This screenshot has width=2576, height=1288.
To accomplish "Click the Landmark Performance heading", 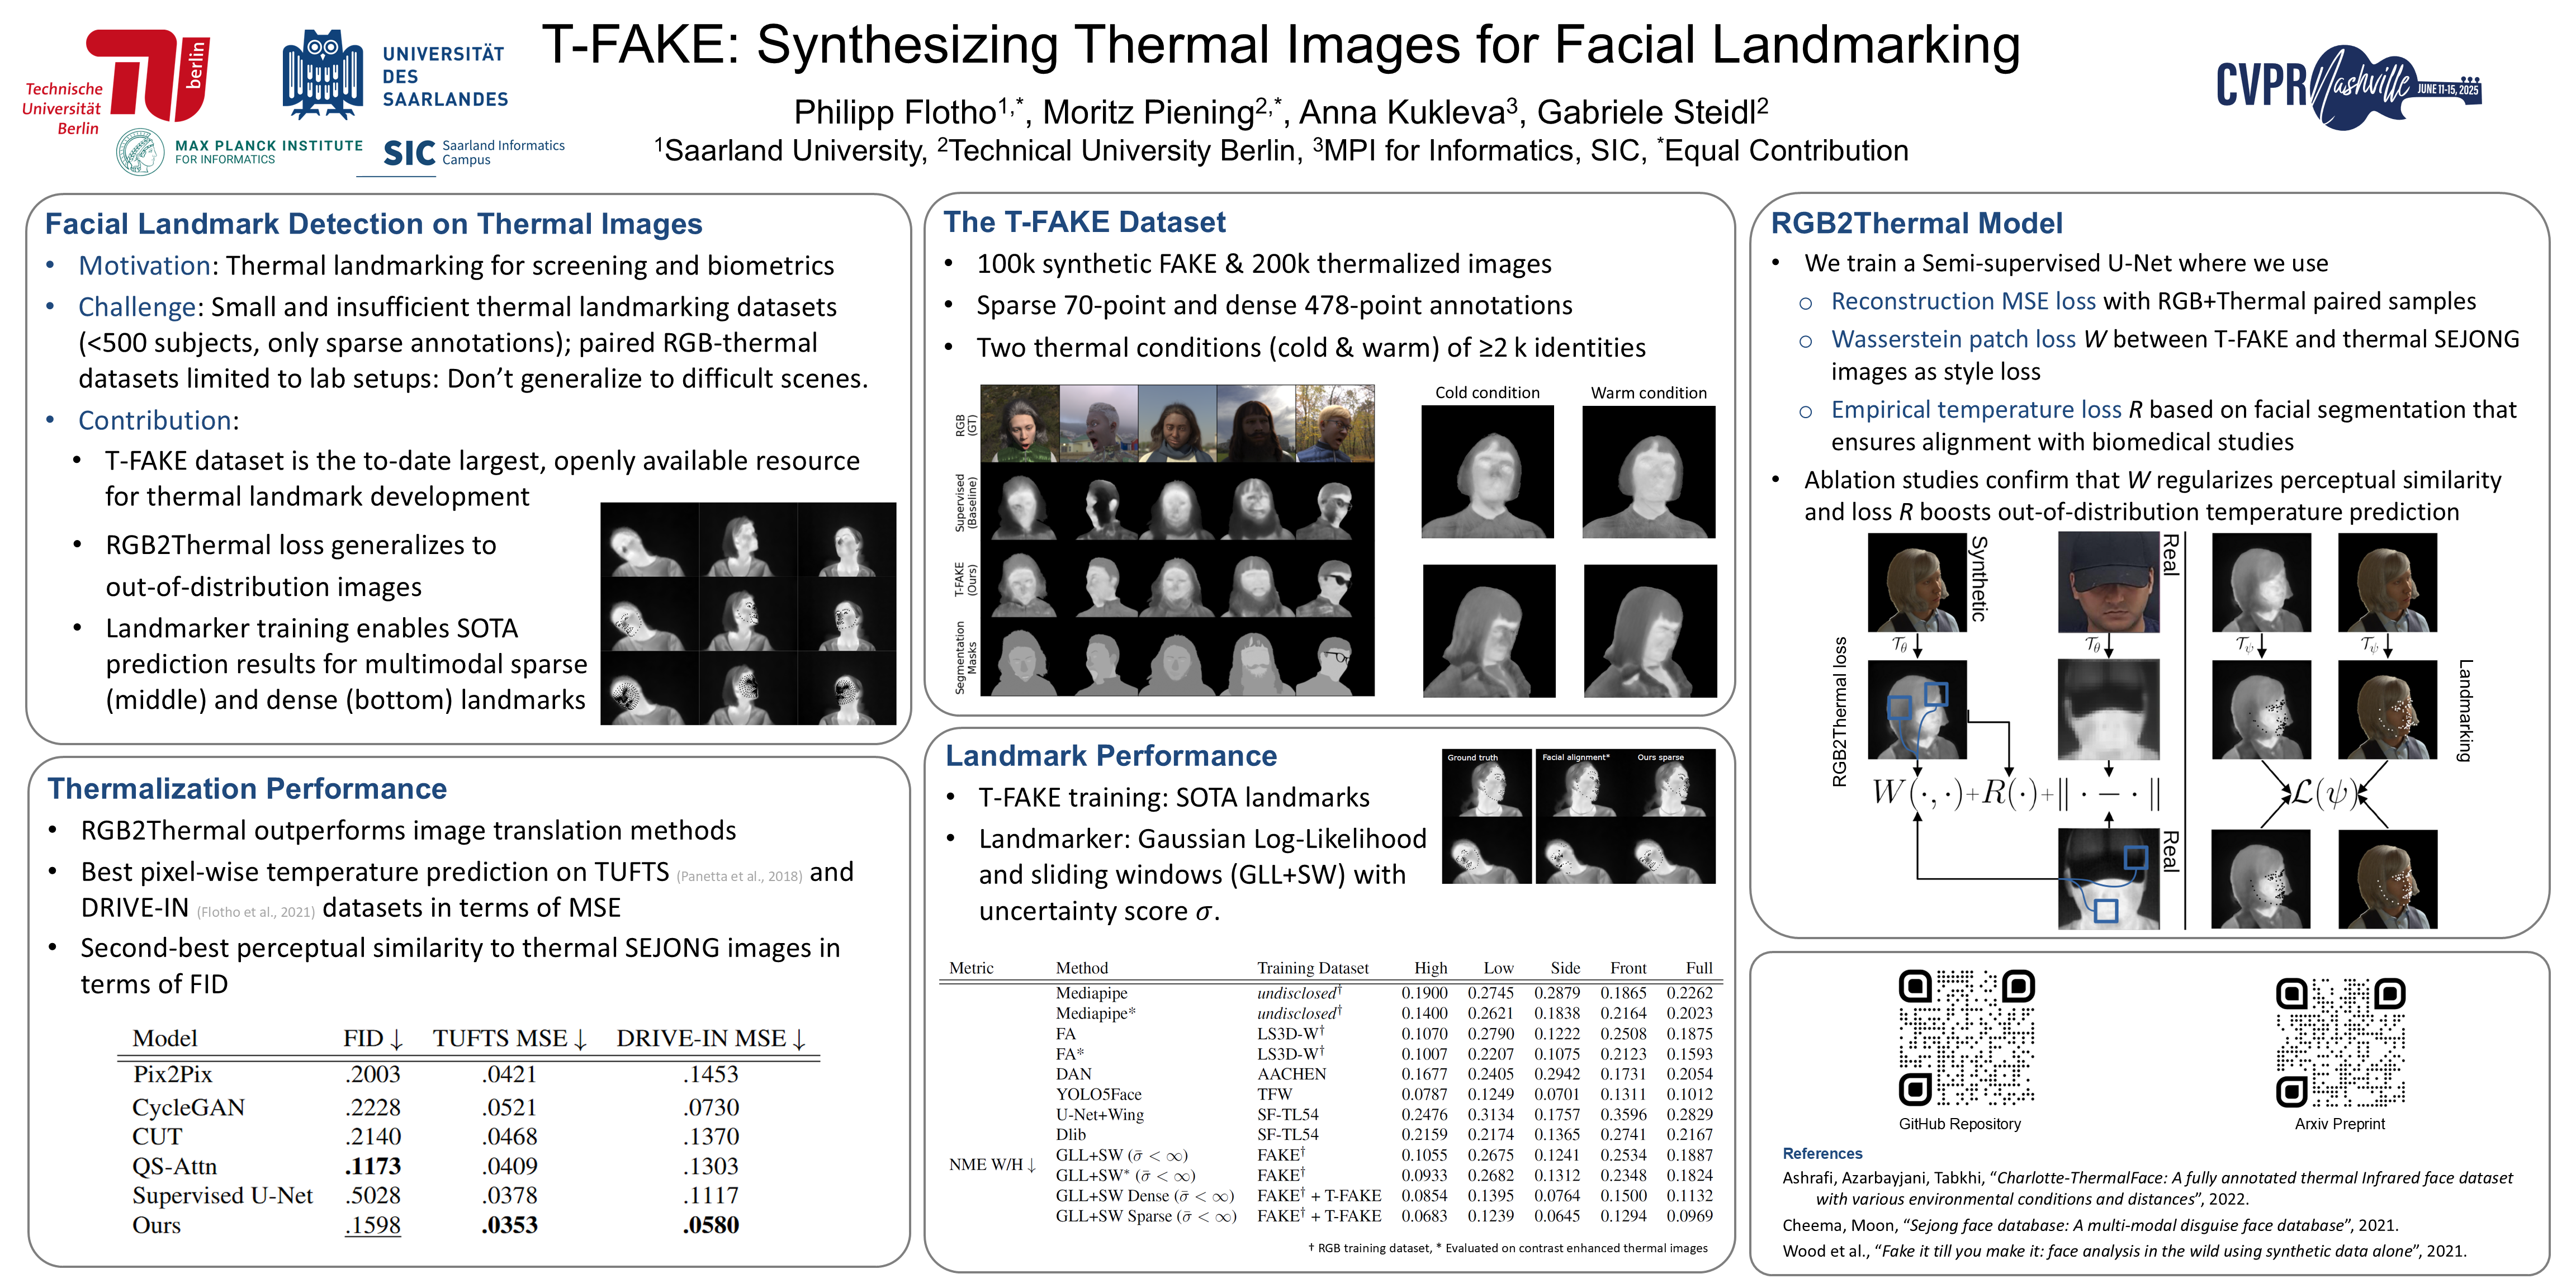I will (x=1111, y=756).
